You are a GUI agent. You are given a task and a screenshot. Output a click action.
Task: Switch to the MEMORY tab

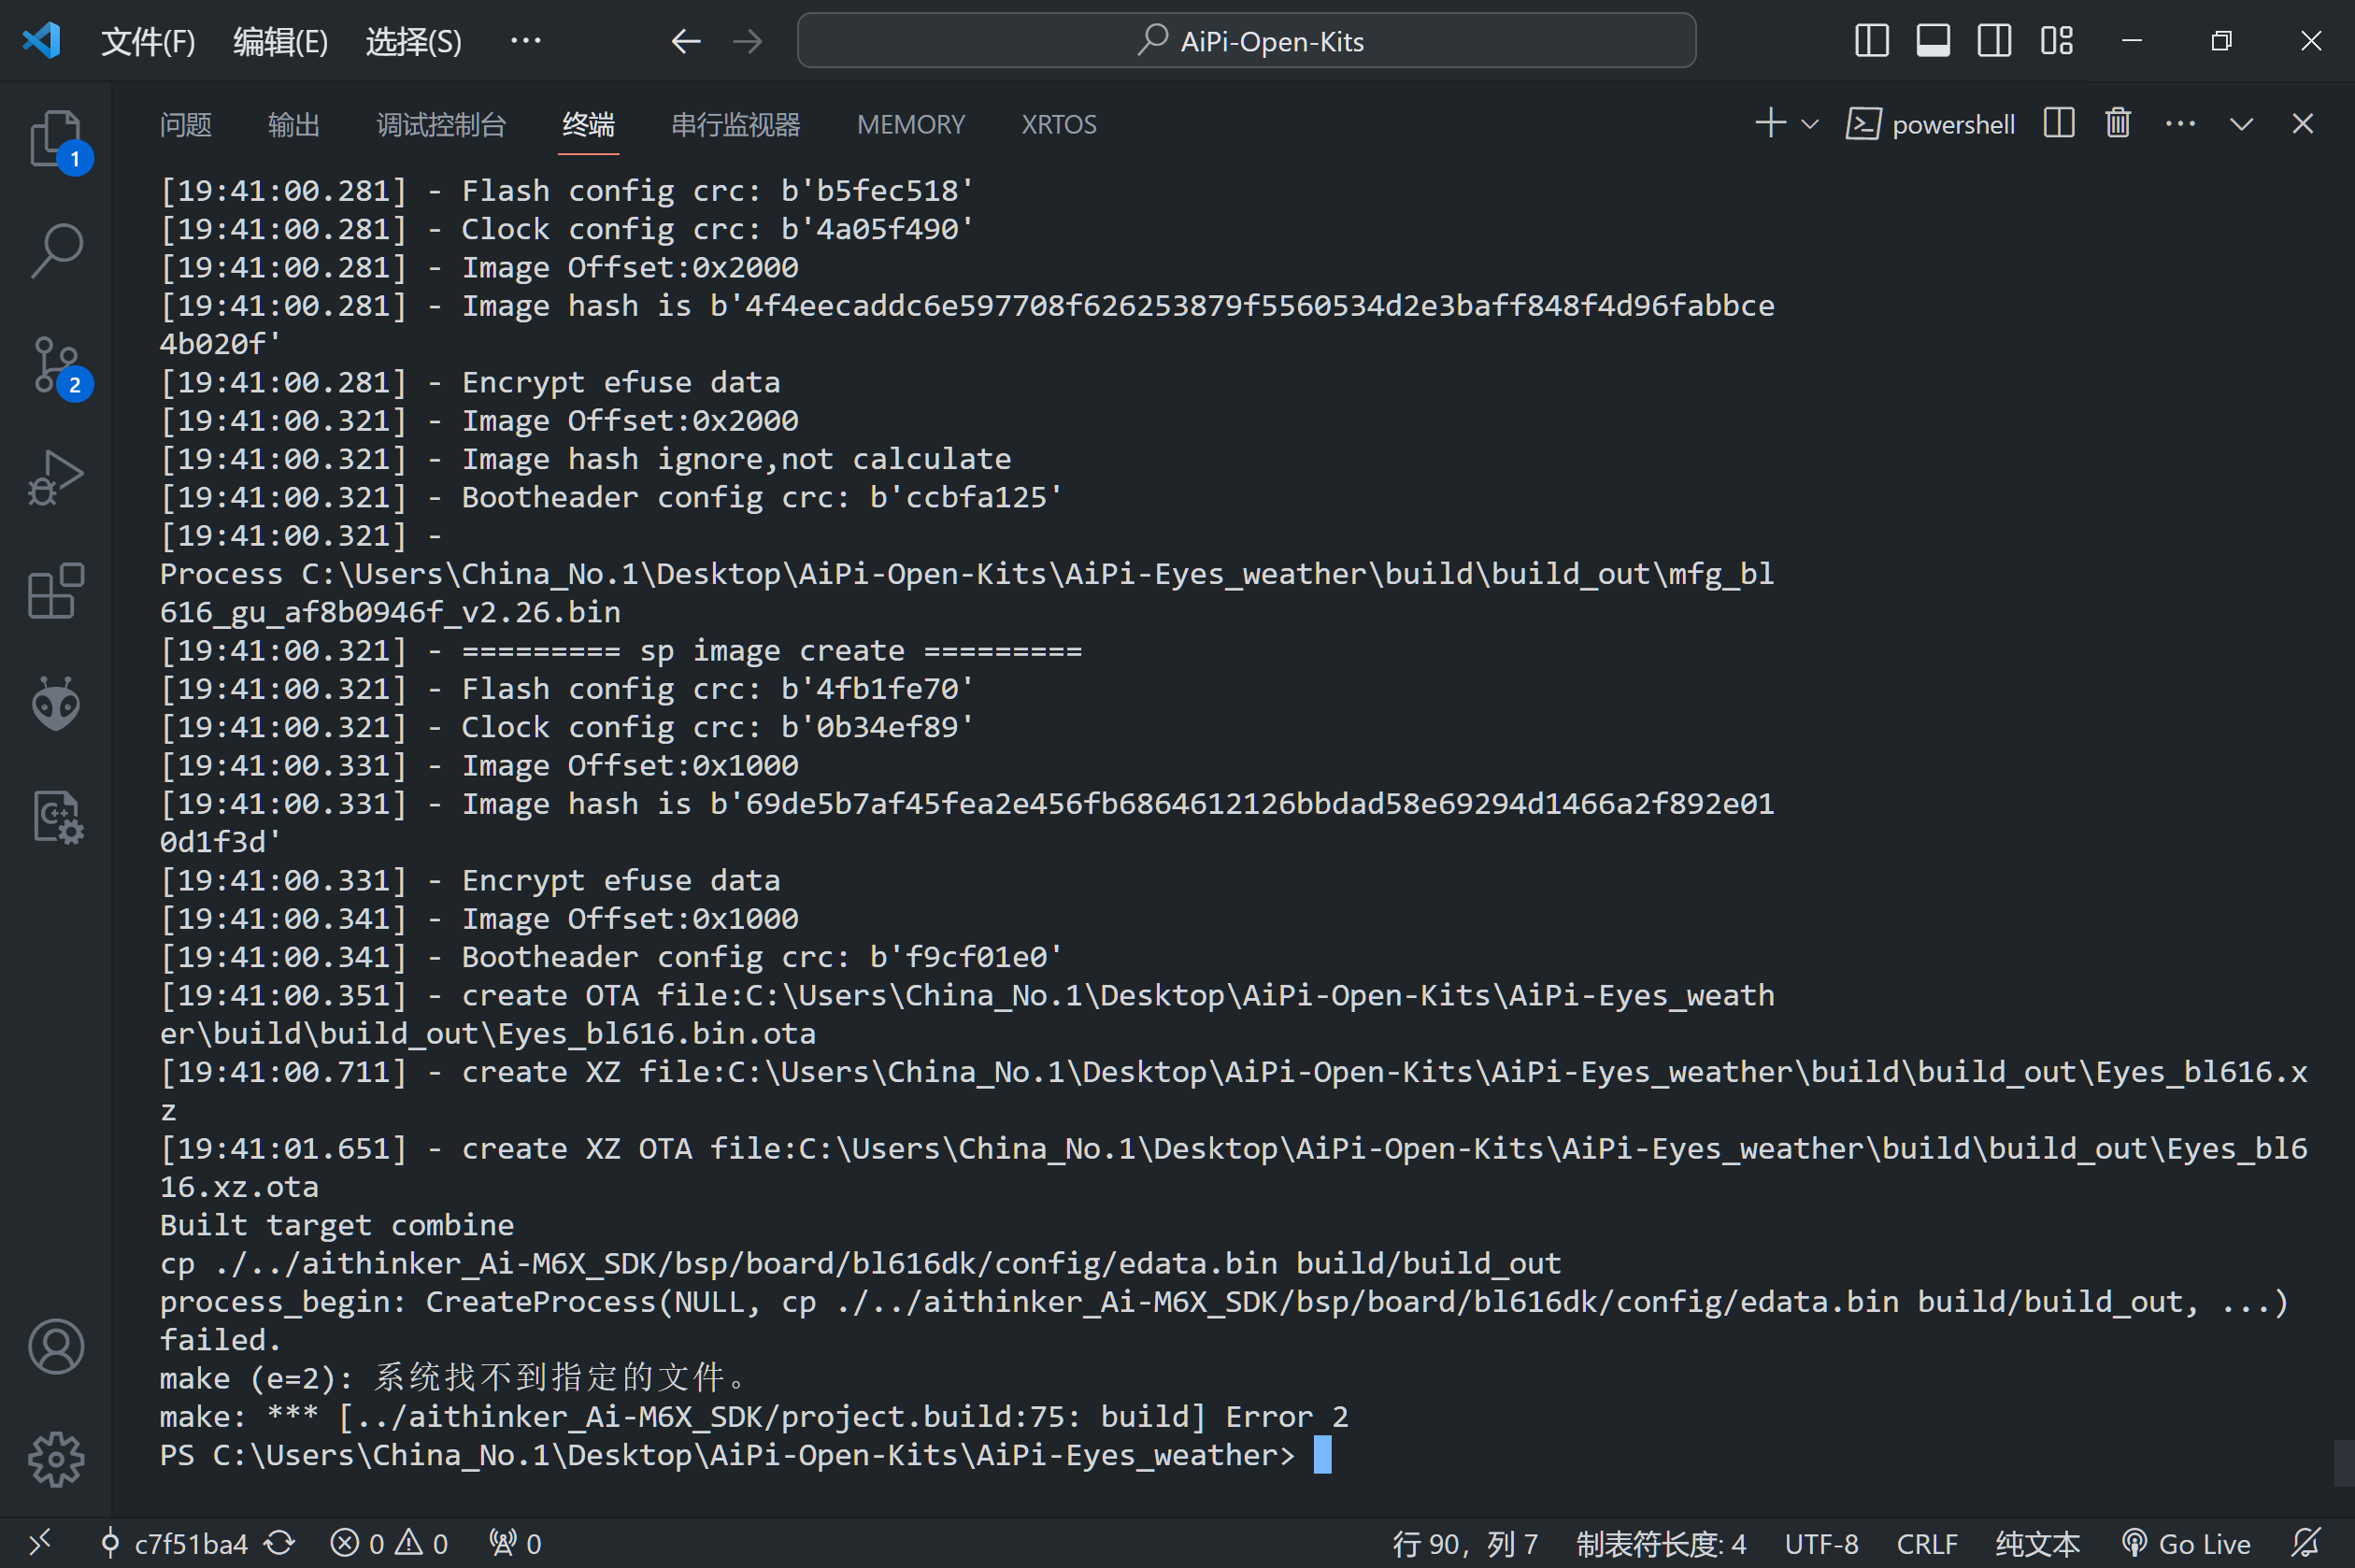[x=910, y=124]
